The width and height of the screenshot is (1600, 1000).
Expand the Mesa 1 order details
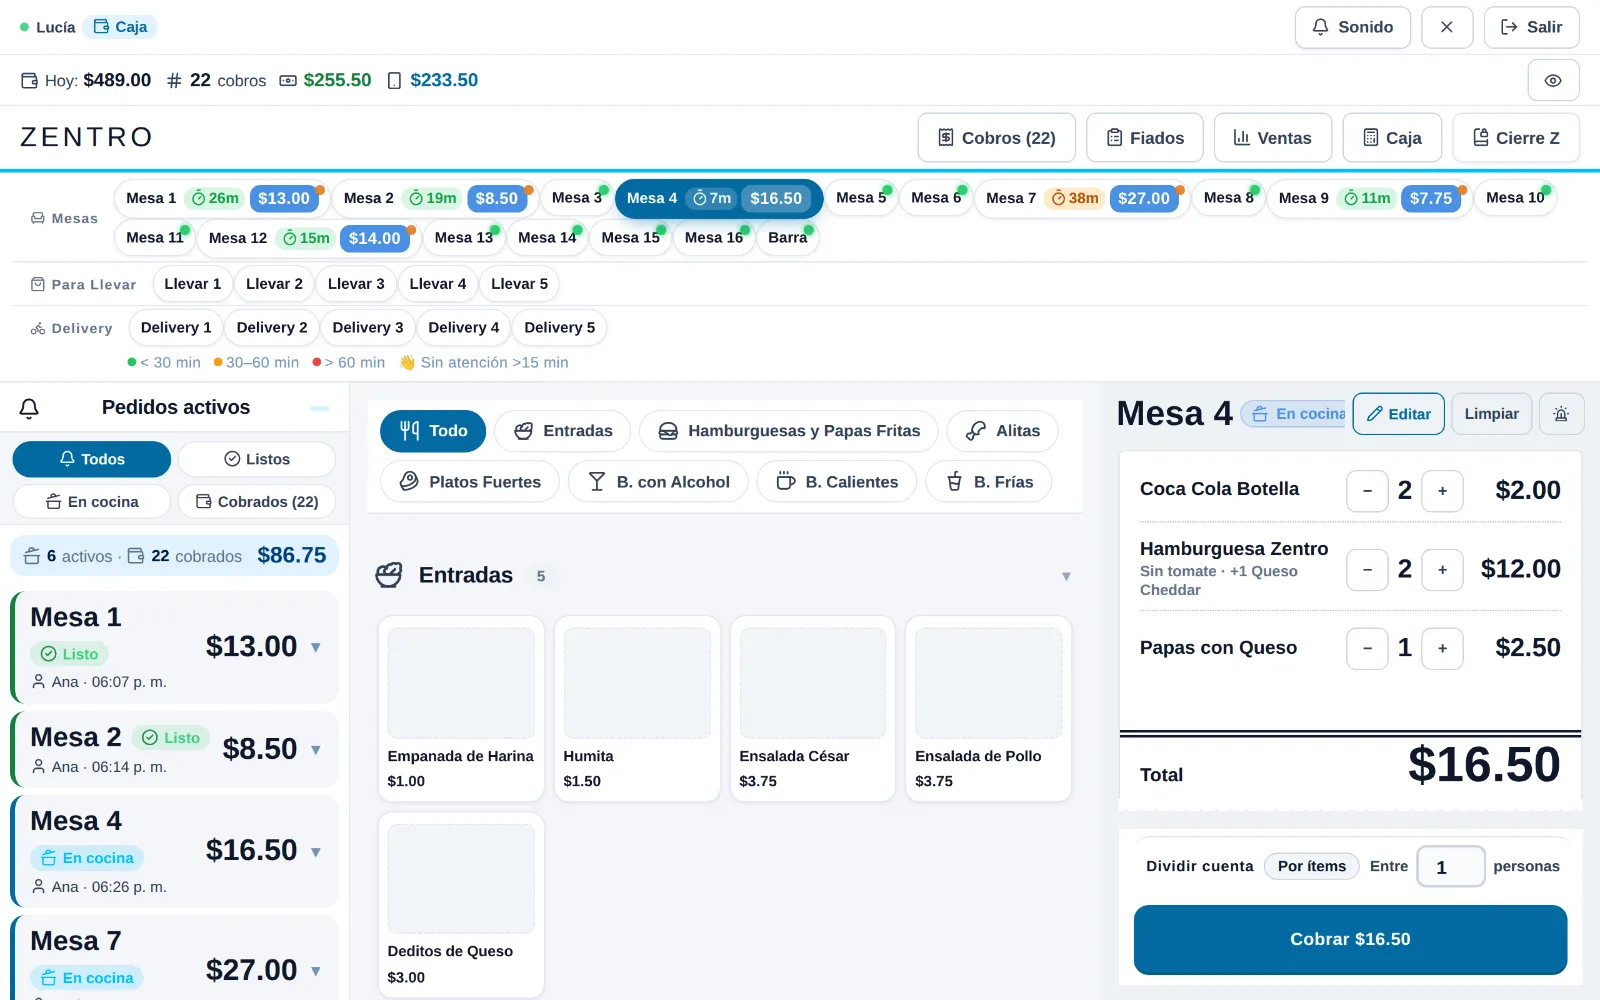316,647
